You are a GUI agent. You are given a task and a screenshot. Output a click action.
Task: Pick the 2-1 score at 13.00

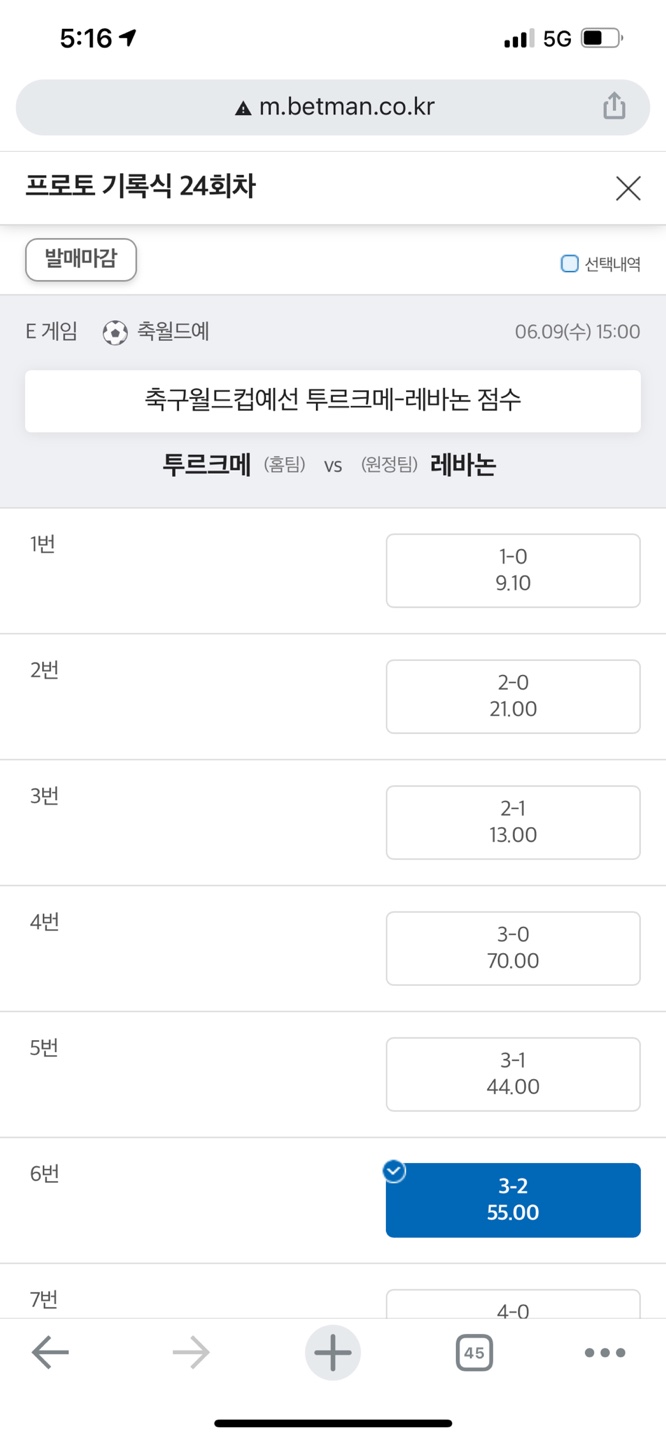[x=513, y=822]
